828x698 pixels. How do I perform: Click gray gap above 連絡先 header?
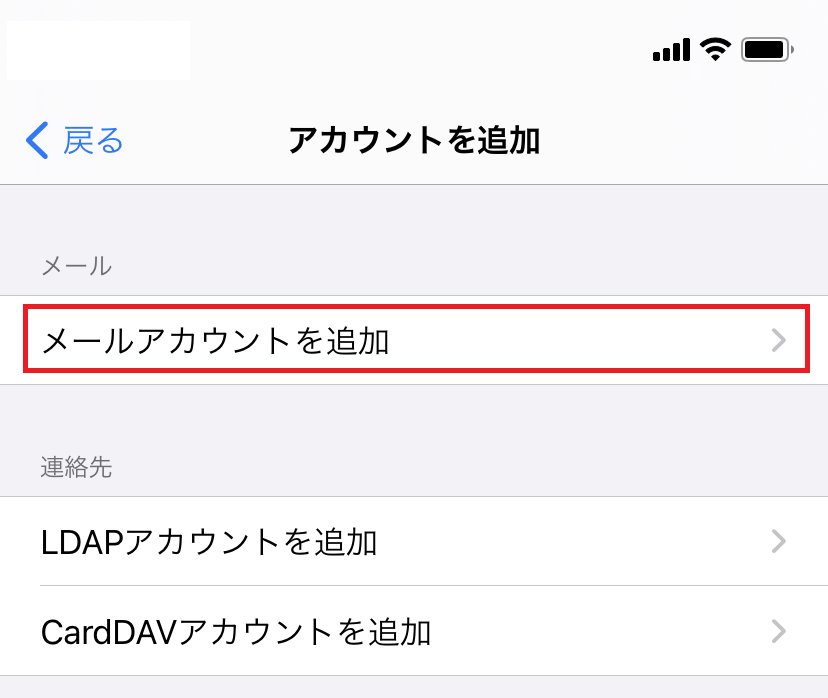414,415
